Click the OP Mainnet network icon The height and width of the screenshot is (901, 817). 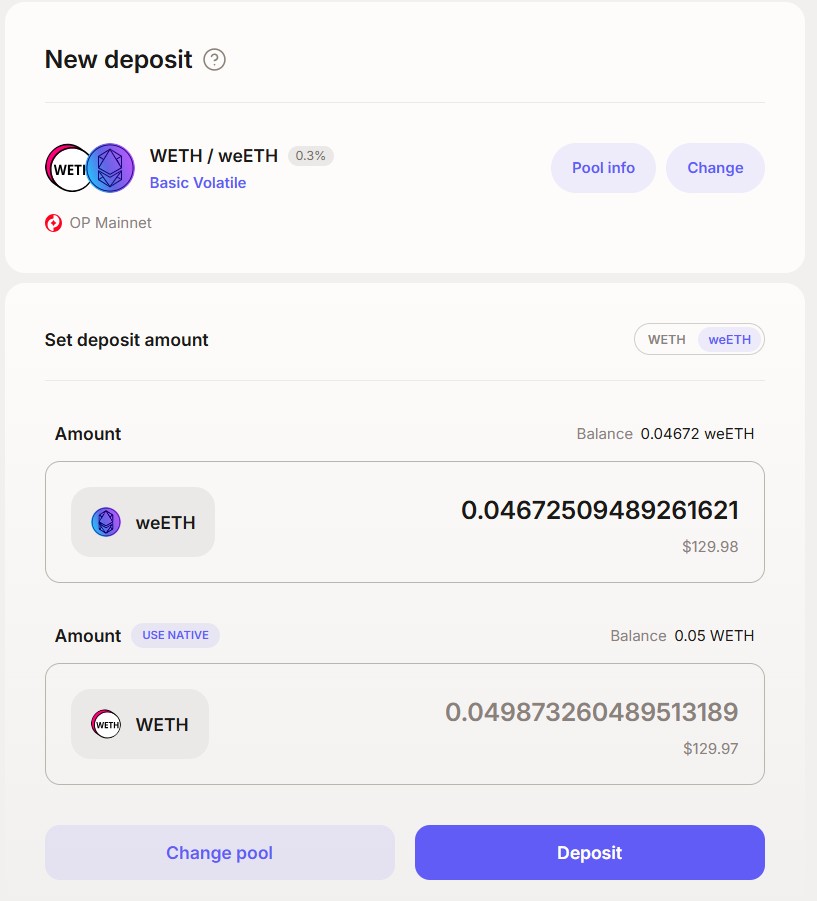point(53,223)
